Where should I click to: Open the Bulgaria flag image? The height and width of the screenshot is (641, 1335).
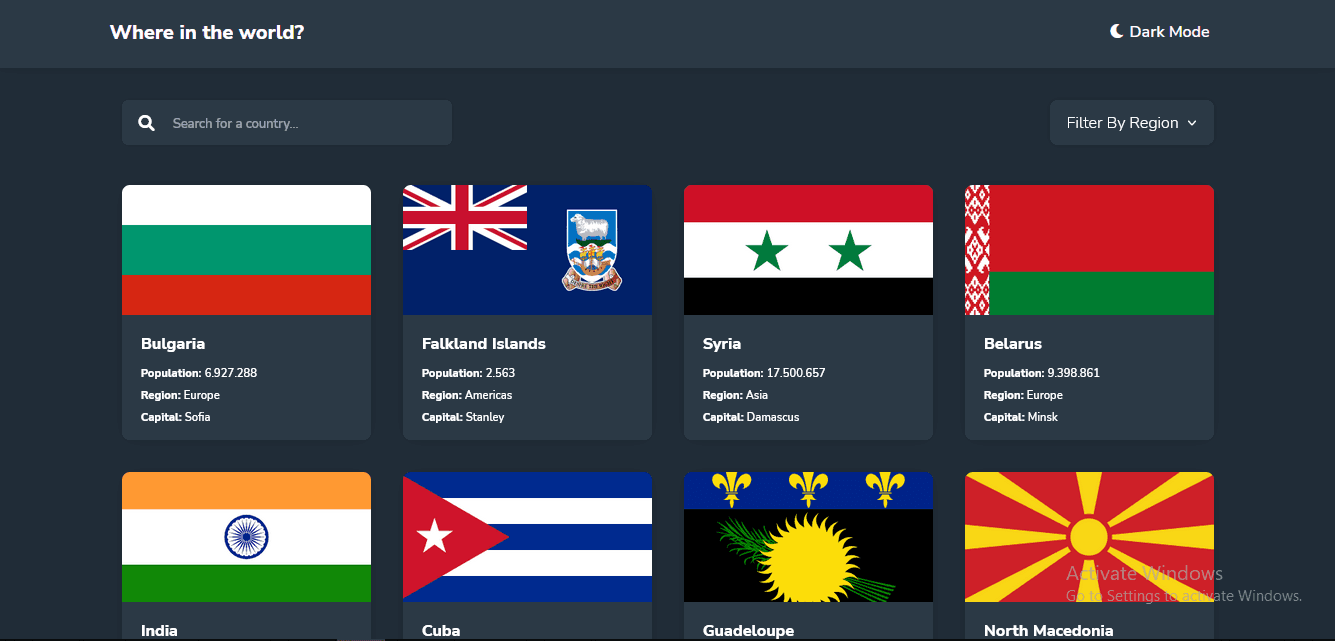coord(246,250)
